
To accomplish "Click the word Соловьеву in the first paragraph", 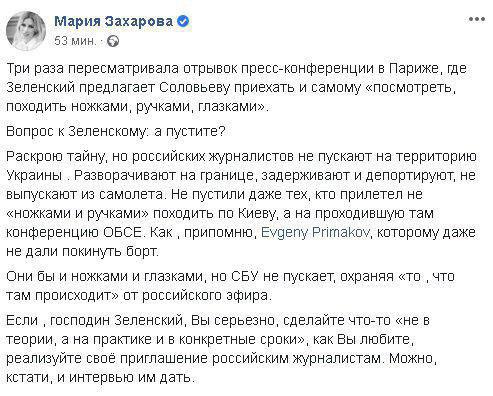I will [x=194, y=88].
